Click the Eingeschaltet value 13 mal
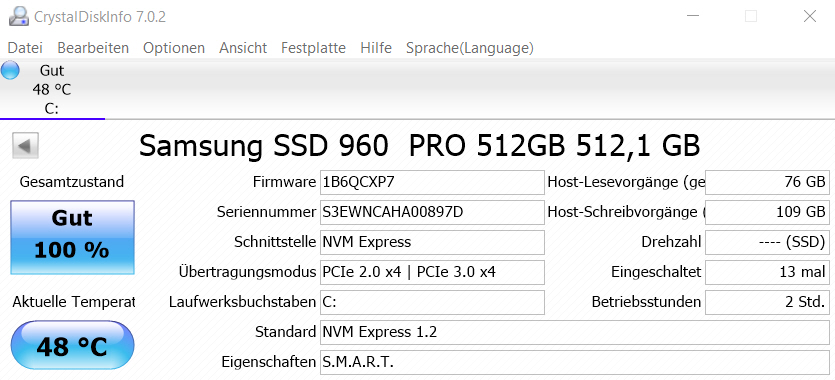The image size is (835, 380). pyautogui.click(x=767, y=272)
